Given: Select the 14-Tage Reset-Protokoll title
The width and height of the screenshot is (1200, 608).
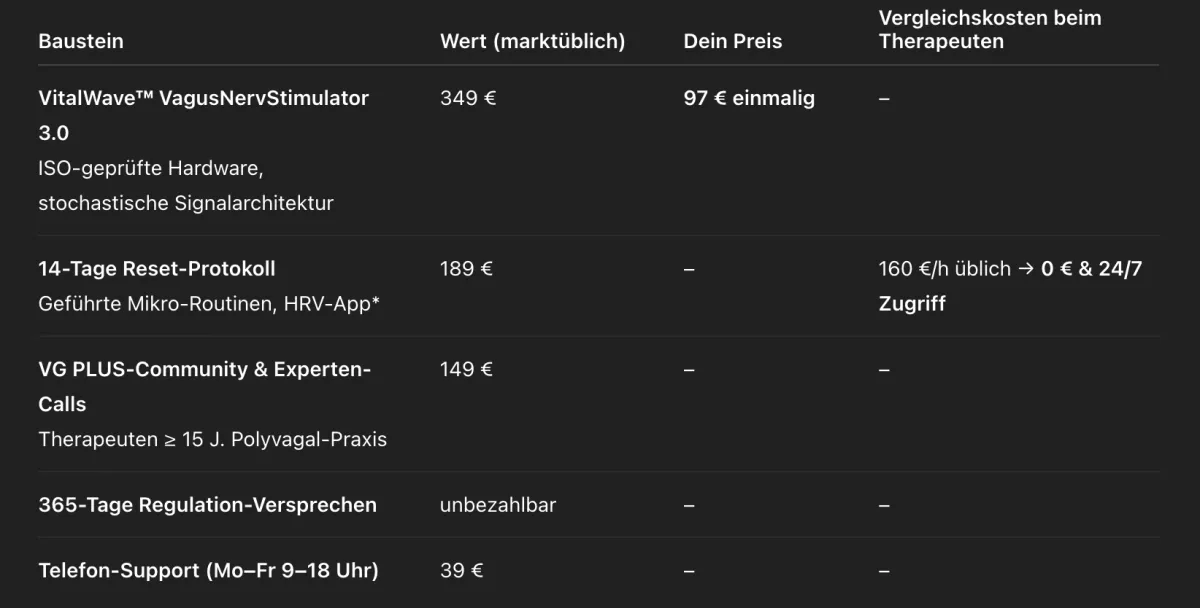Looking at the screenshot, I should [x=157, y=268].
